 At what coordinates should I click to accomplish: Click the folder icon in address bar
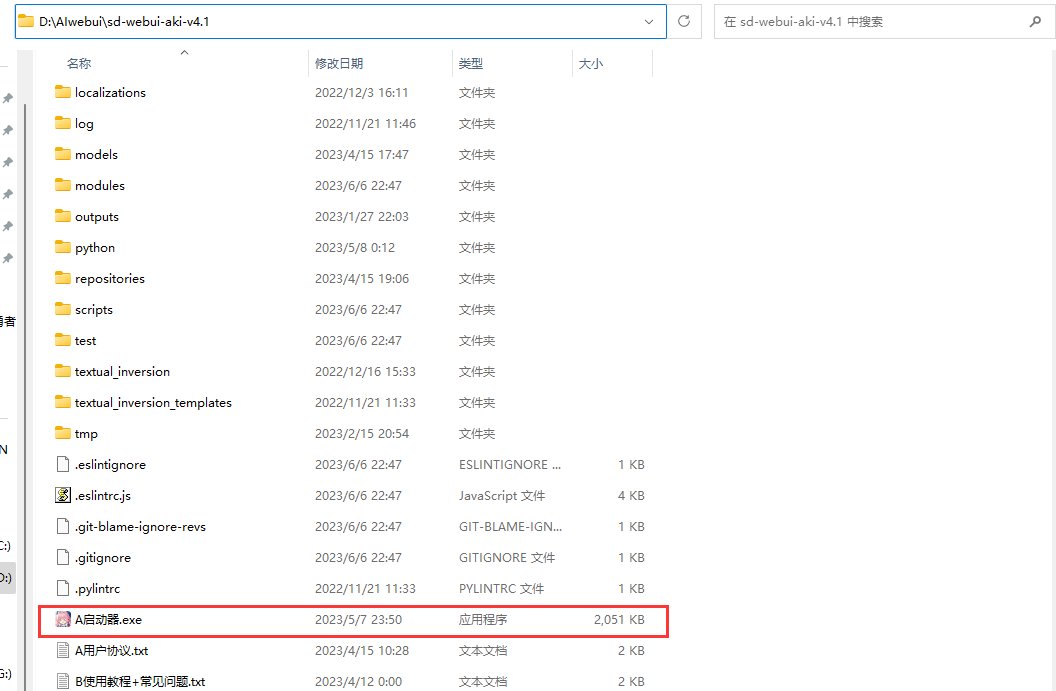[x=27, y=21]
